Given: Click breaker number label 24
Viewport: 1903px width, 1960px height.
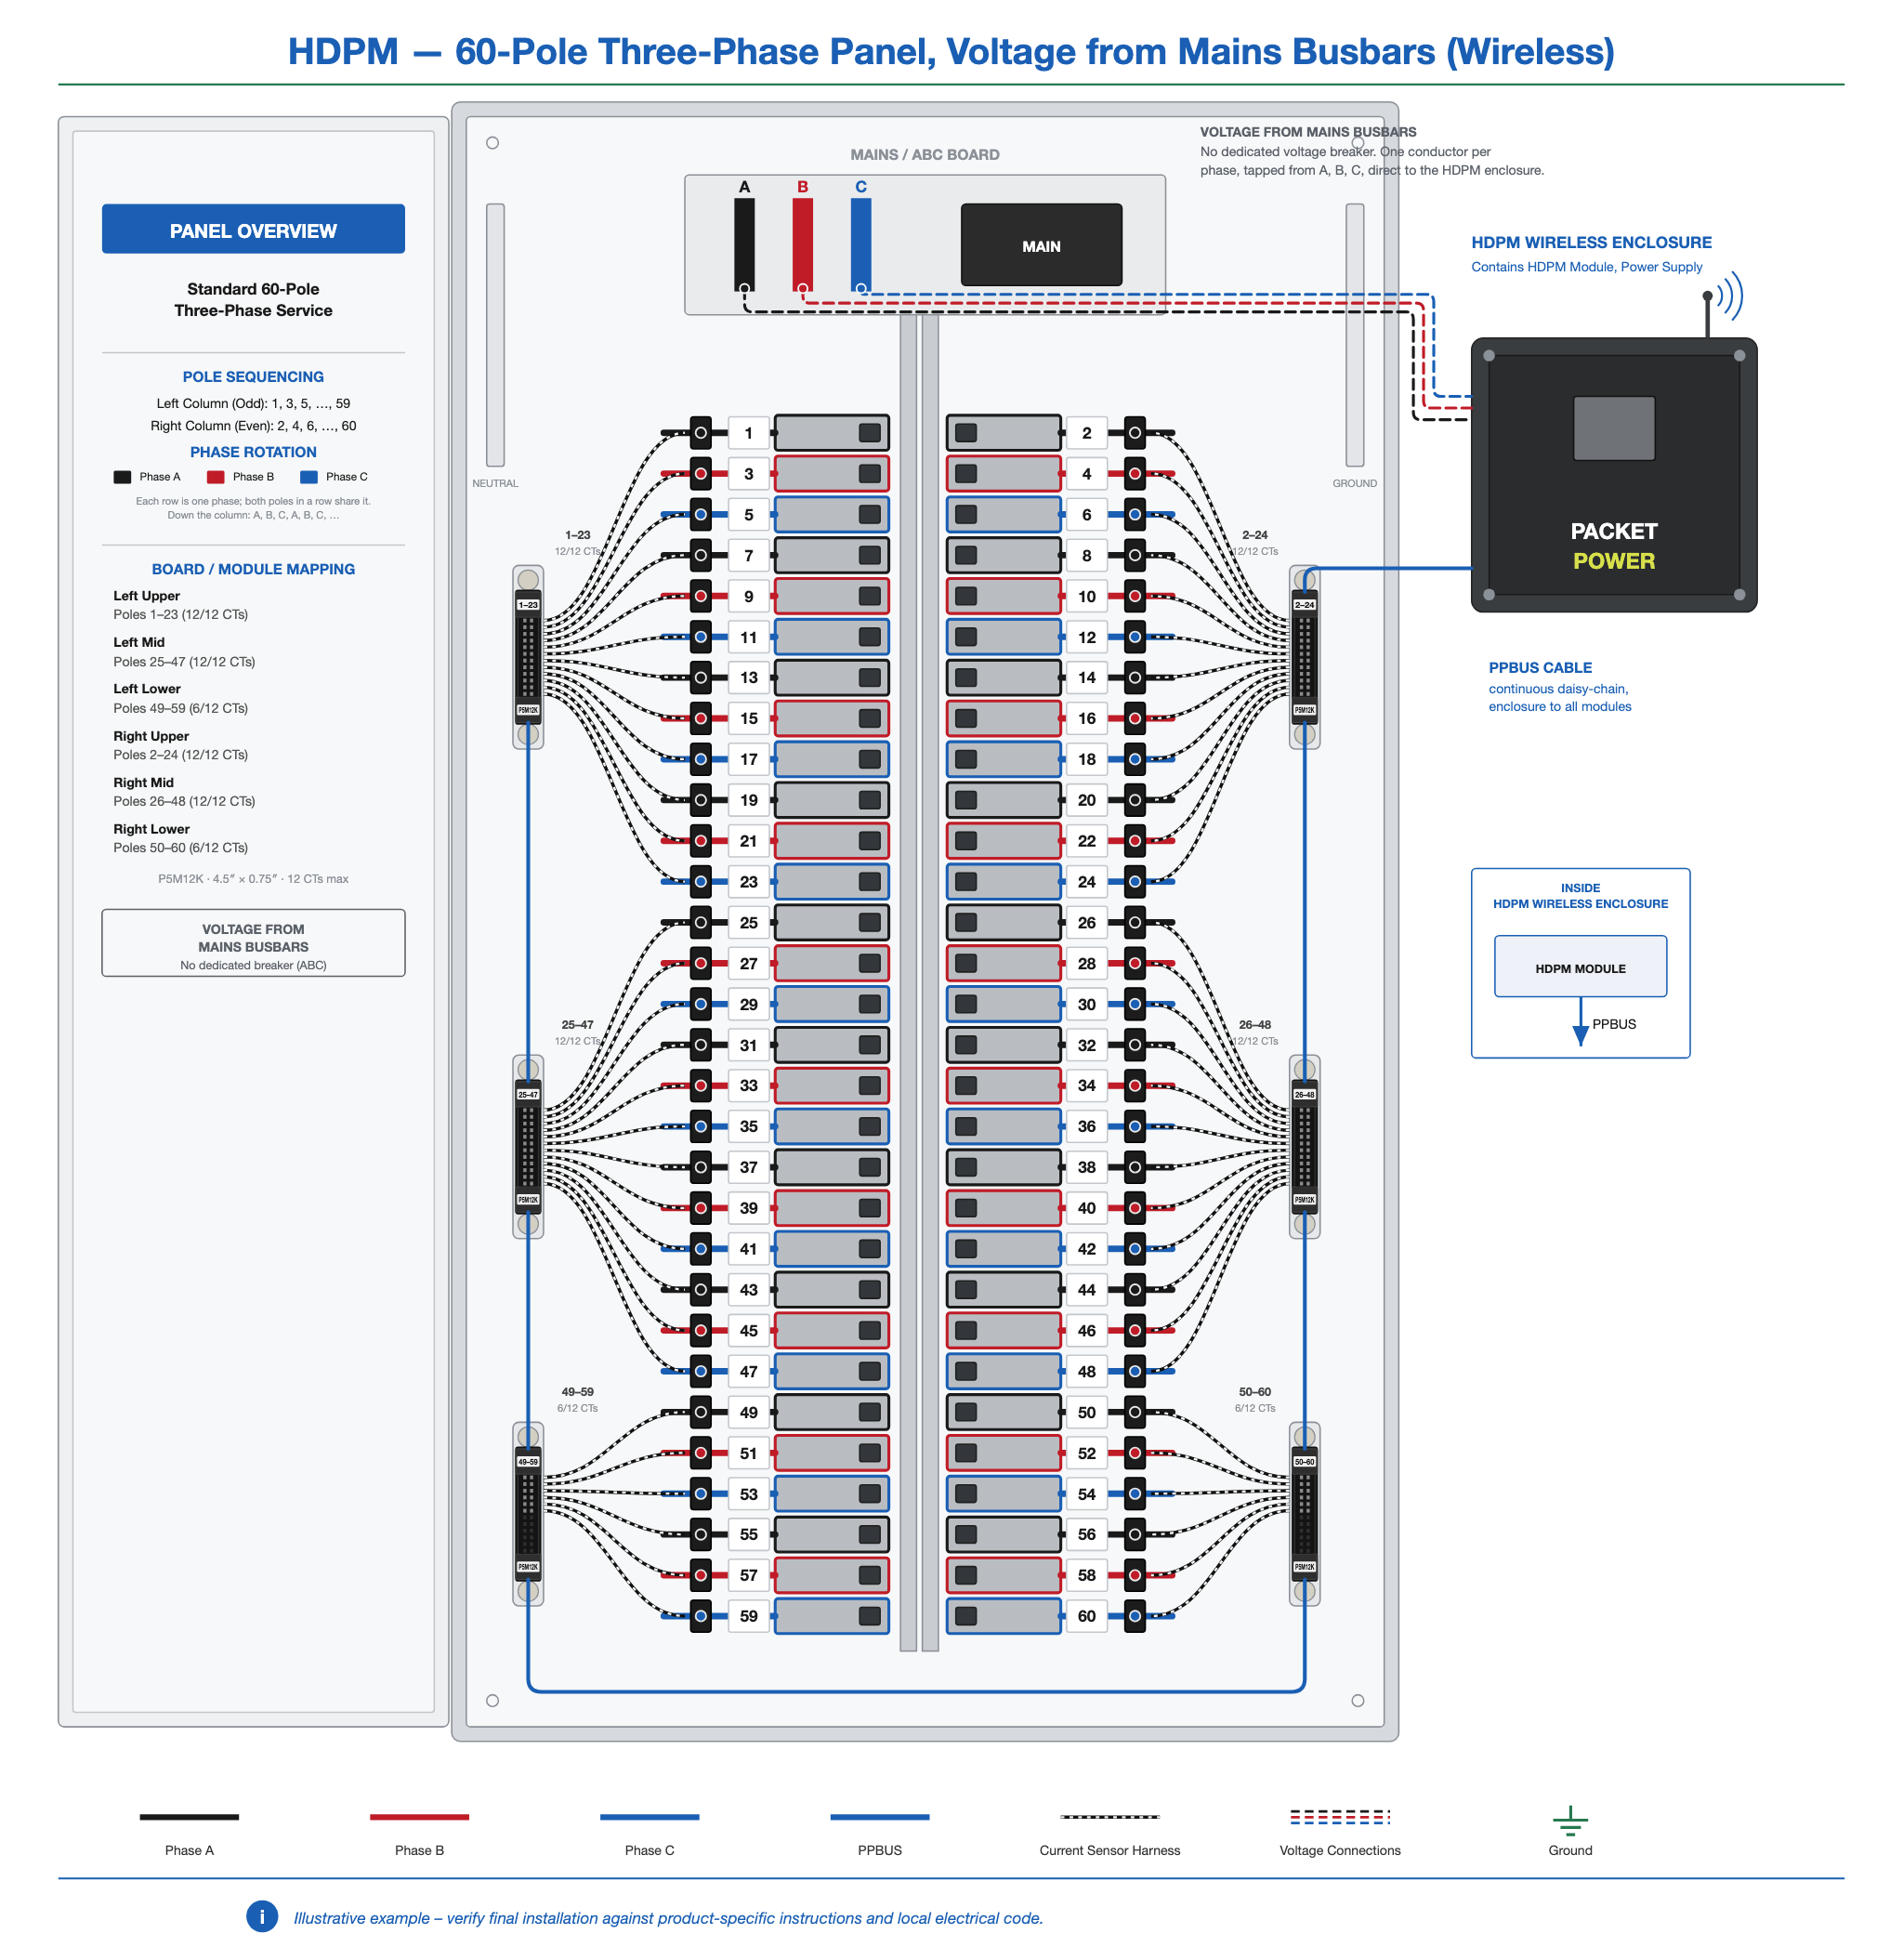Looking at the screenshot, I should pyautogui.click(x=1086, y=882).
